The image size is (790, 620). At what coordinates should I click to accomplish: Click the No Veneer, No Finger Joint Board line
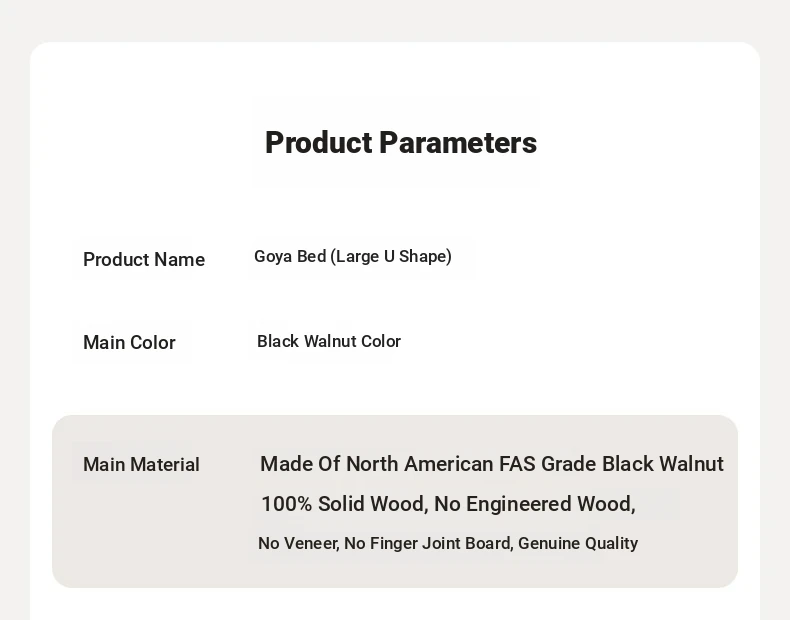448,543
